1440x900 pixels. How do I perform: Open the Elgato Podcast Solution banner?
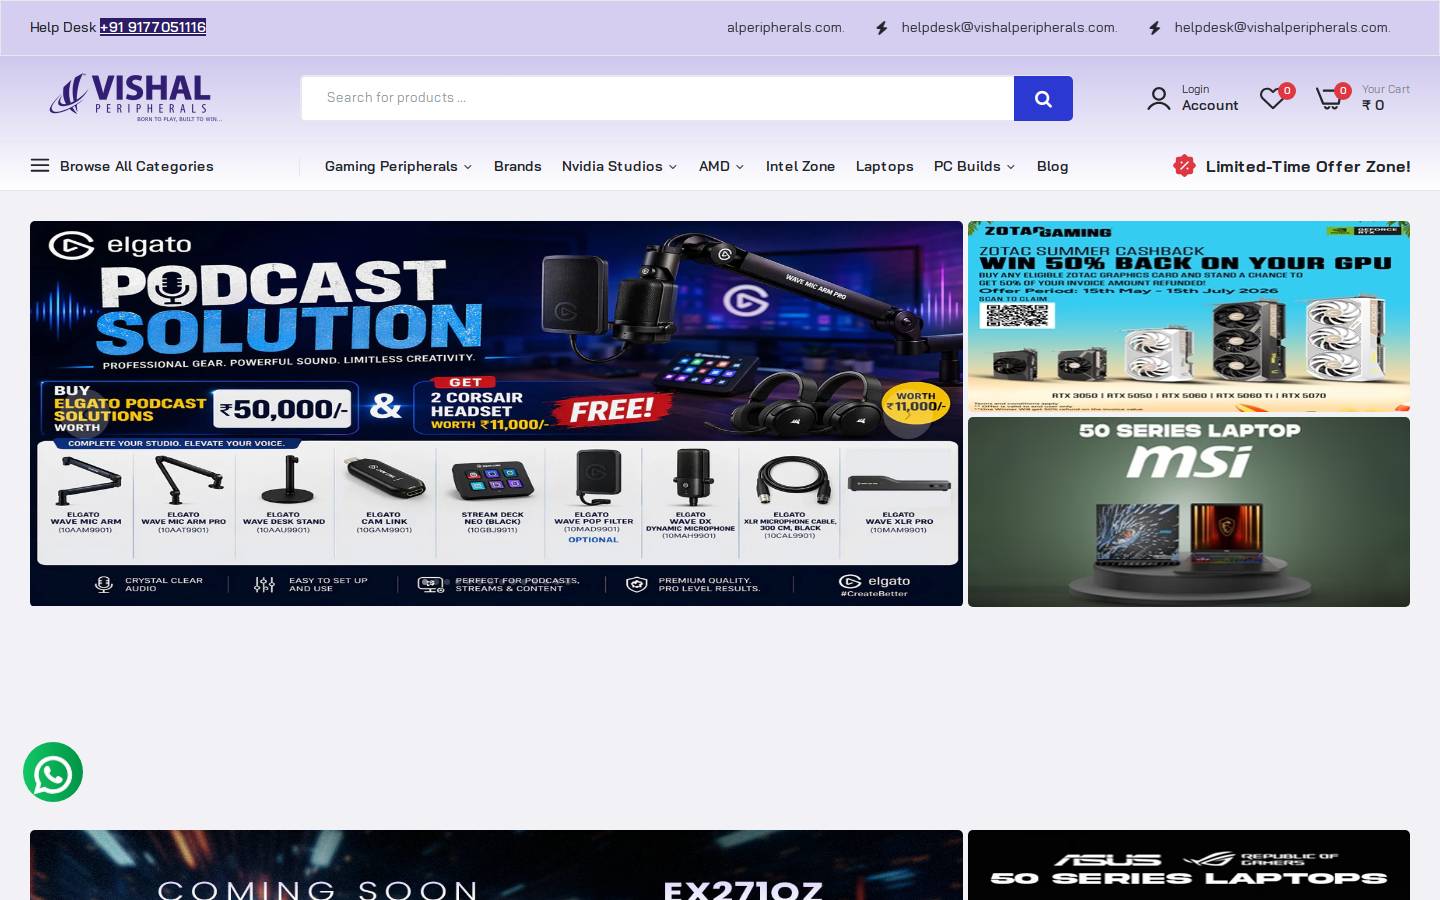(496, 413)
